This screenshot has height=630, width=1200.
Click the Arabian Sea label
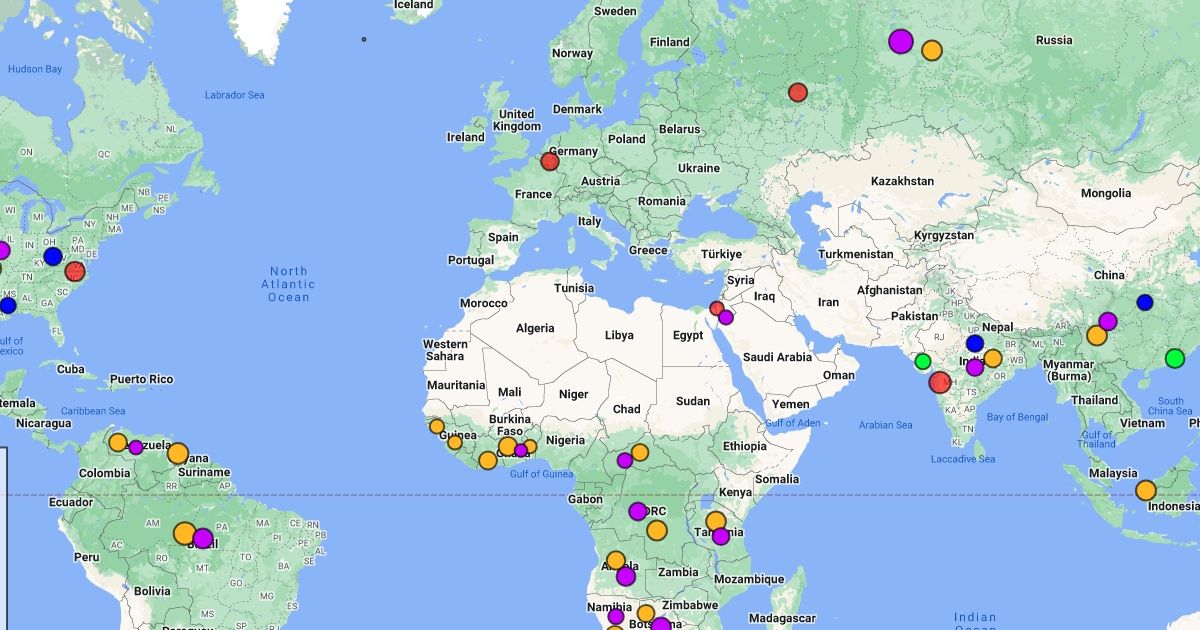885,425
